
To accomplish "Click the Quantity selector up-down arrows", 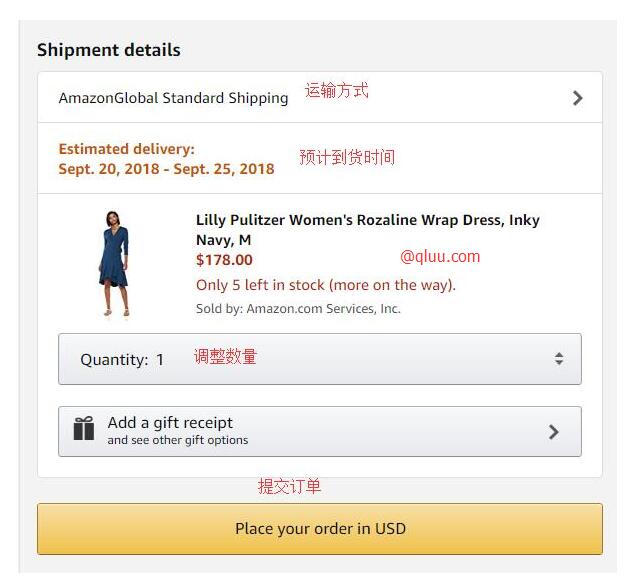I will pyautogui.click(x=559, y=359).
